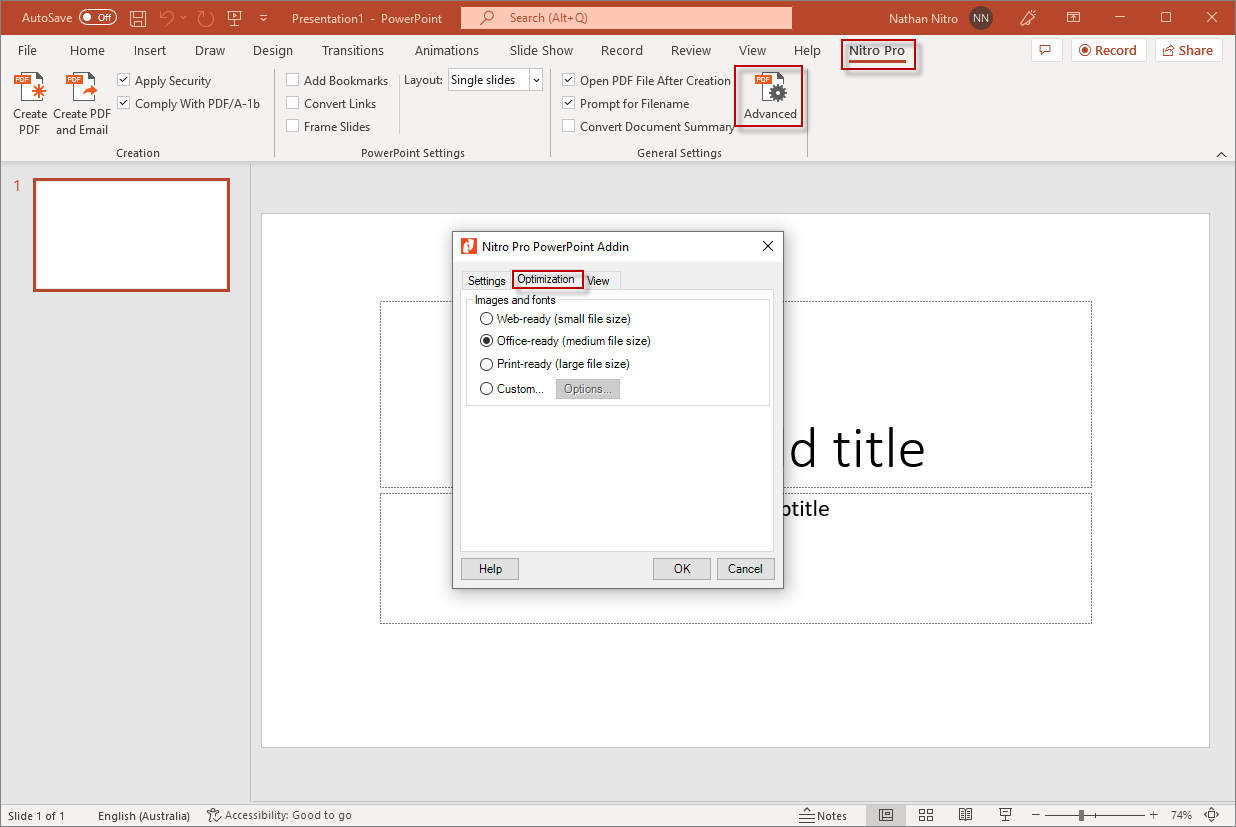This screenshot has height=827, width=1236.
Task: Open the Comments pane icon
Action: (x=1045, y=50)
